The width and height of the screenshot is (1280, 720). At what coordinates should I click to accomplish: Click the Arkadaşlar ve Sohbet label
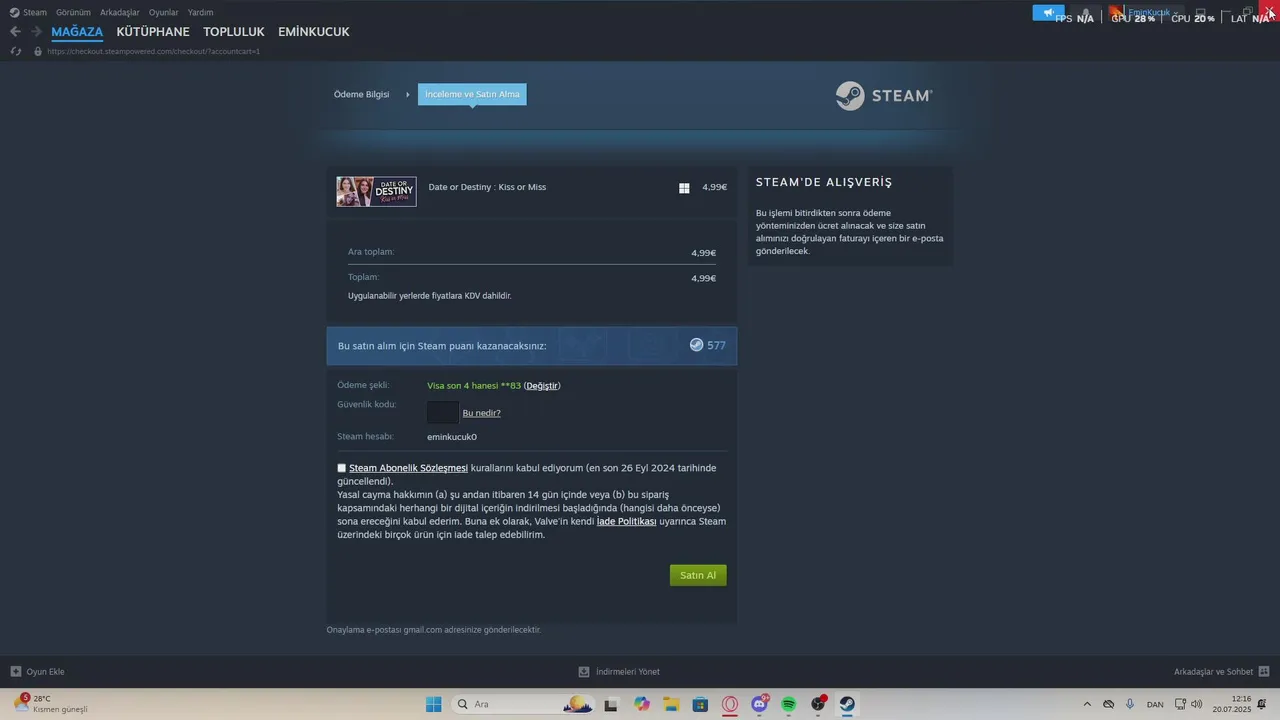(1213, 672)
